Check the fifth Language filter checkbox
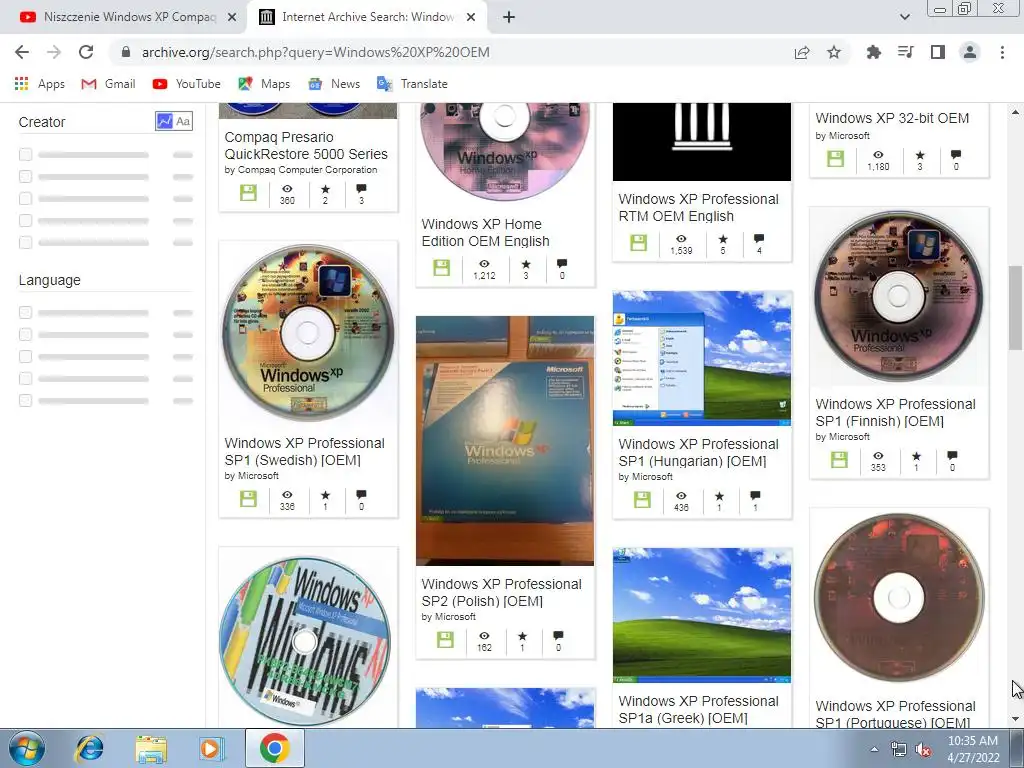Image resolution: width=1024 pixels, height=768 pixels. tap(25, 400)
